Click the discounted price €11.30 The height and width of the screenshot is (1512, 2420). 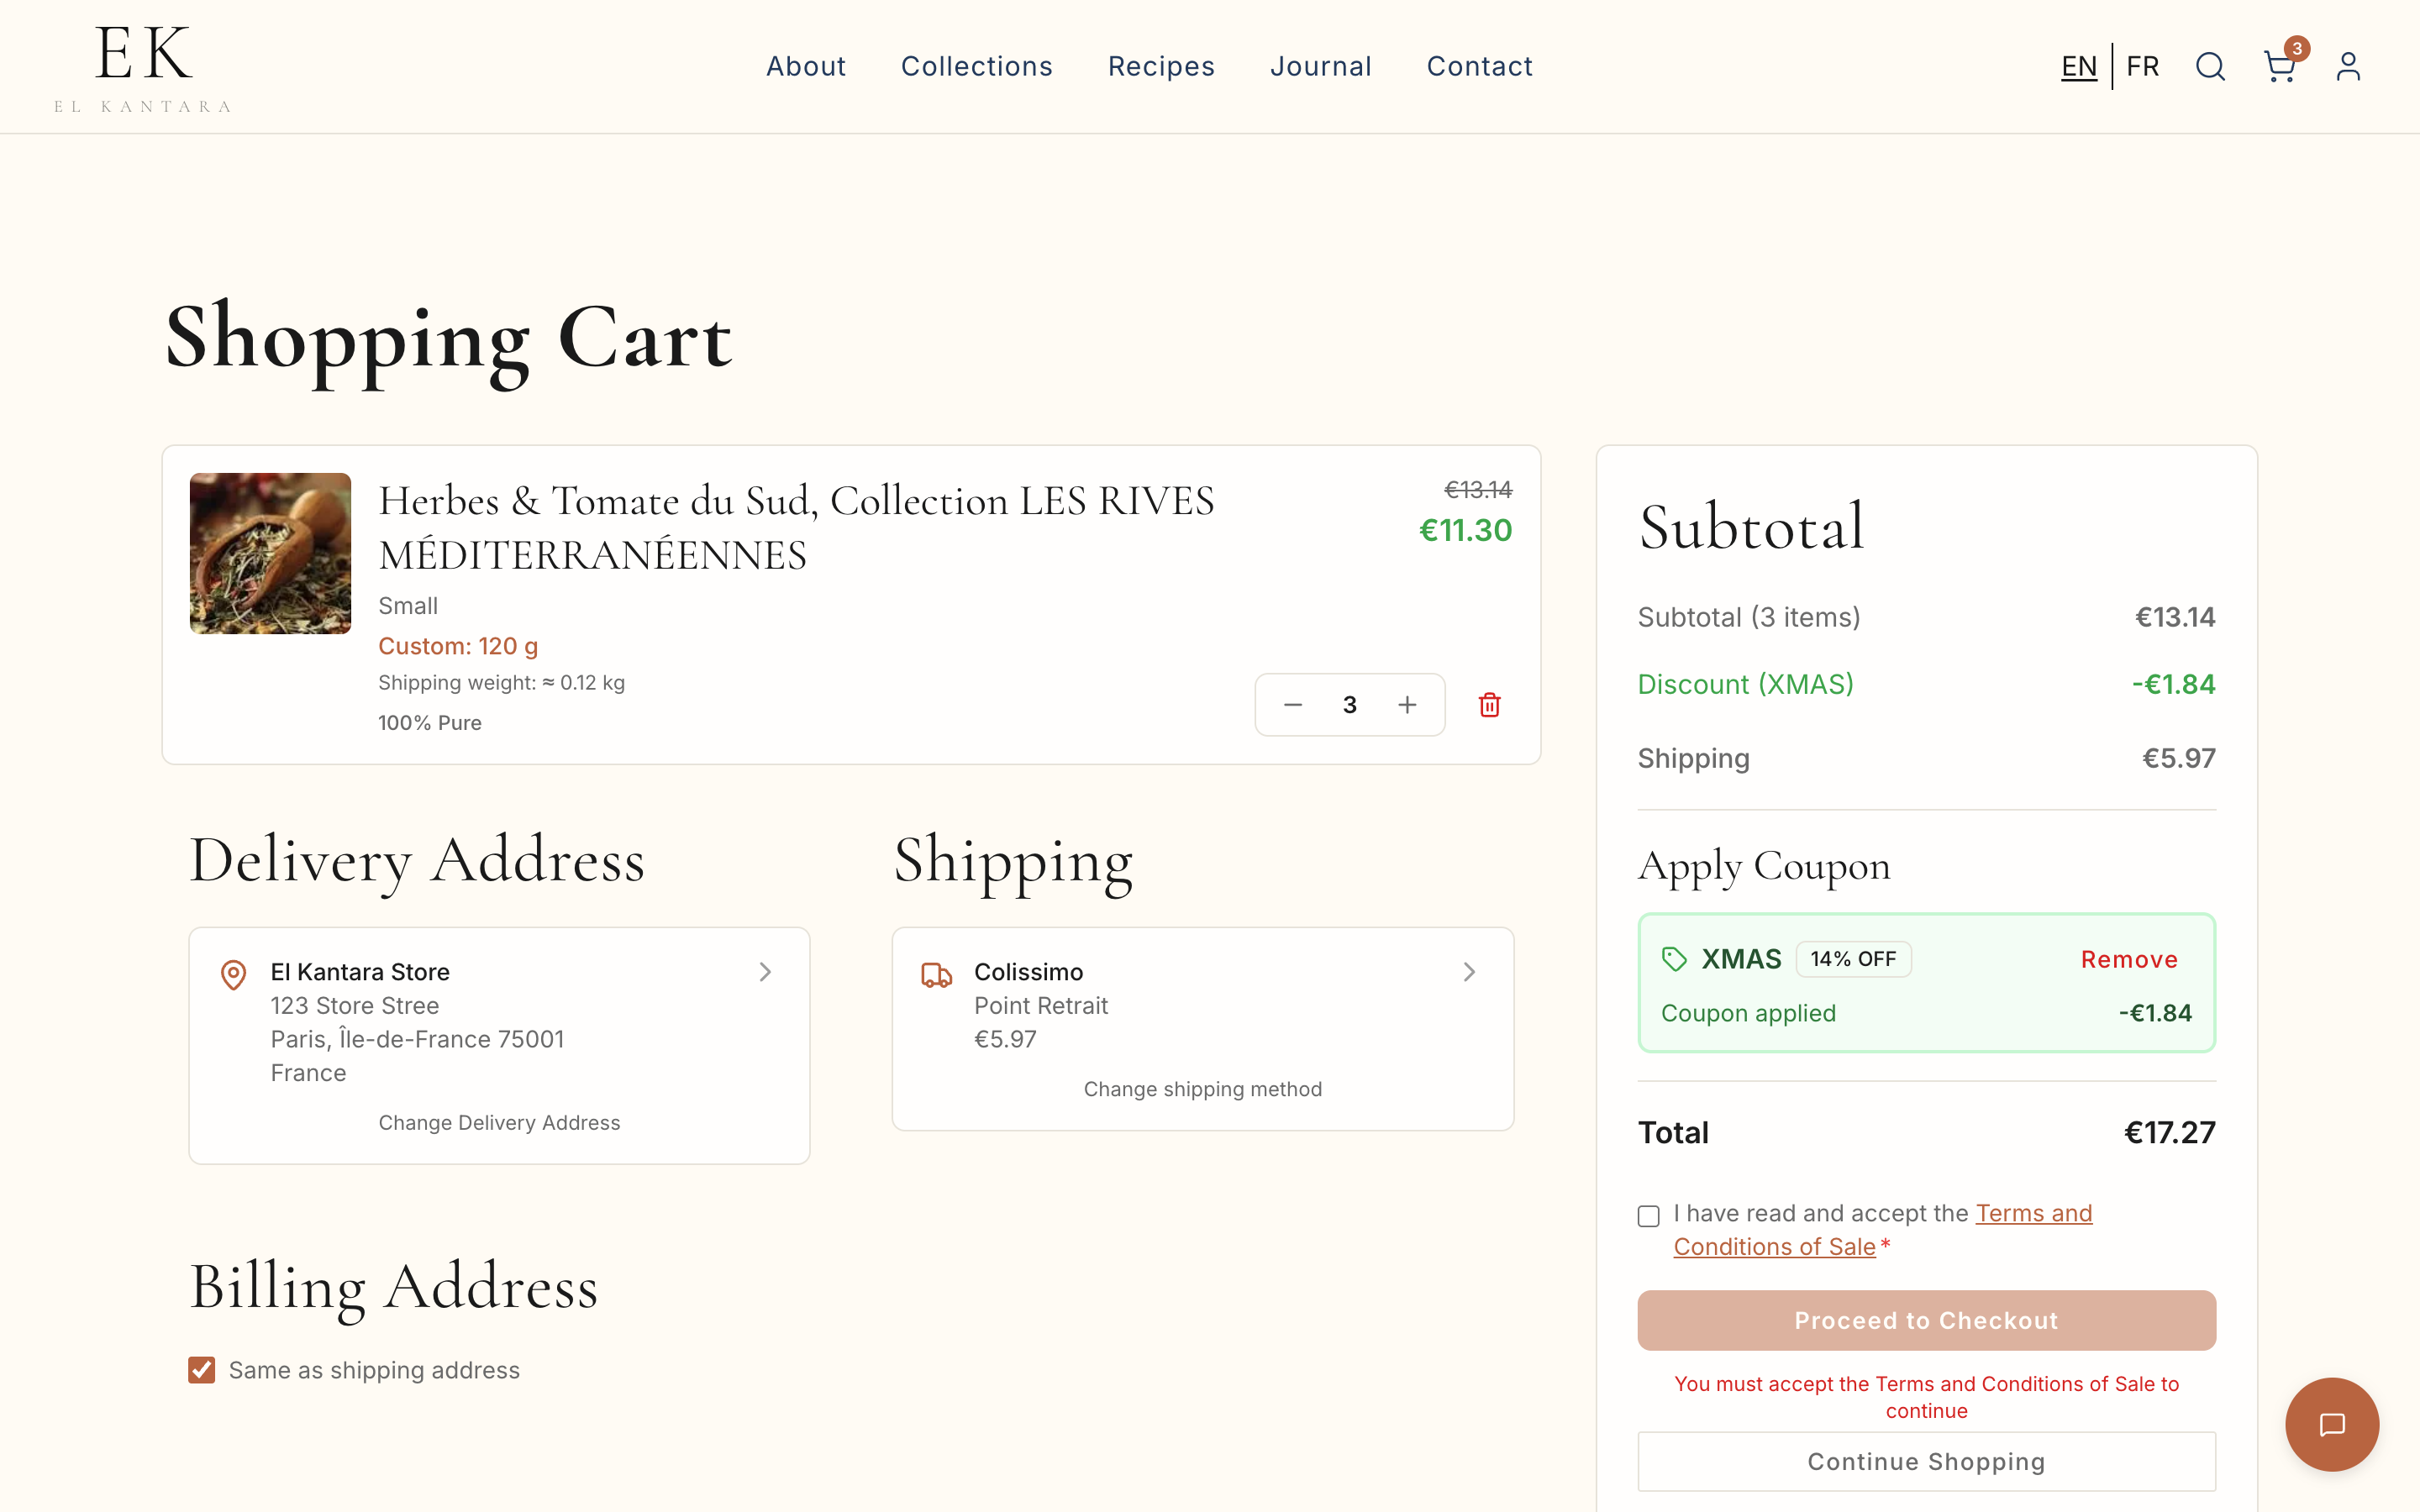pyautogui.click(x=1465, y=530)
